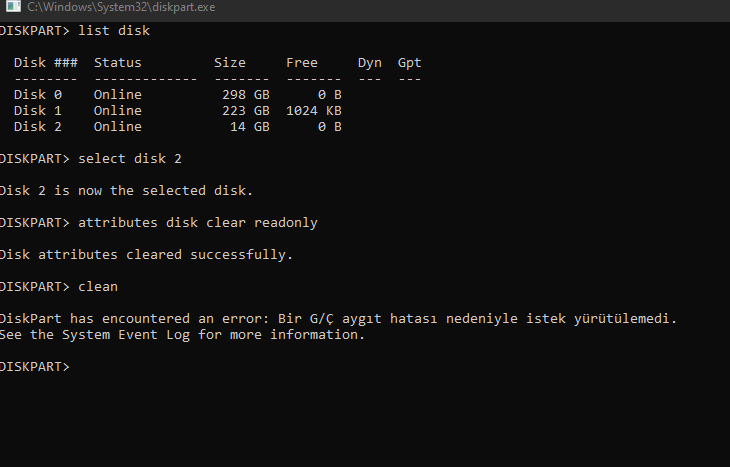730x467 pixels.
Task: Click the 'select disk 2' command line
Action: (130, 159)
